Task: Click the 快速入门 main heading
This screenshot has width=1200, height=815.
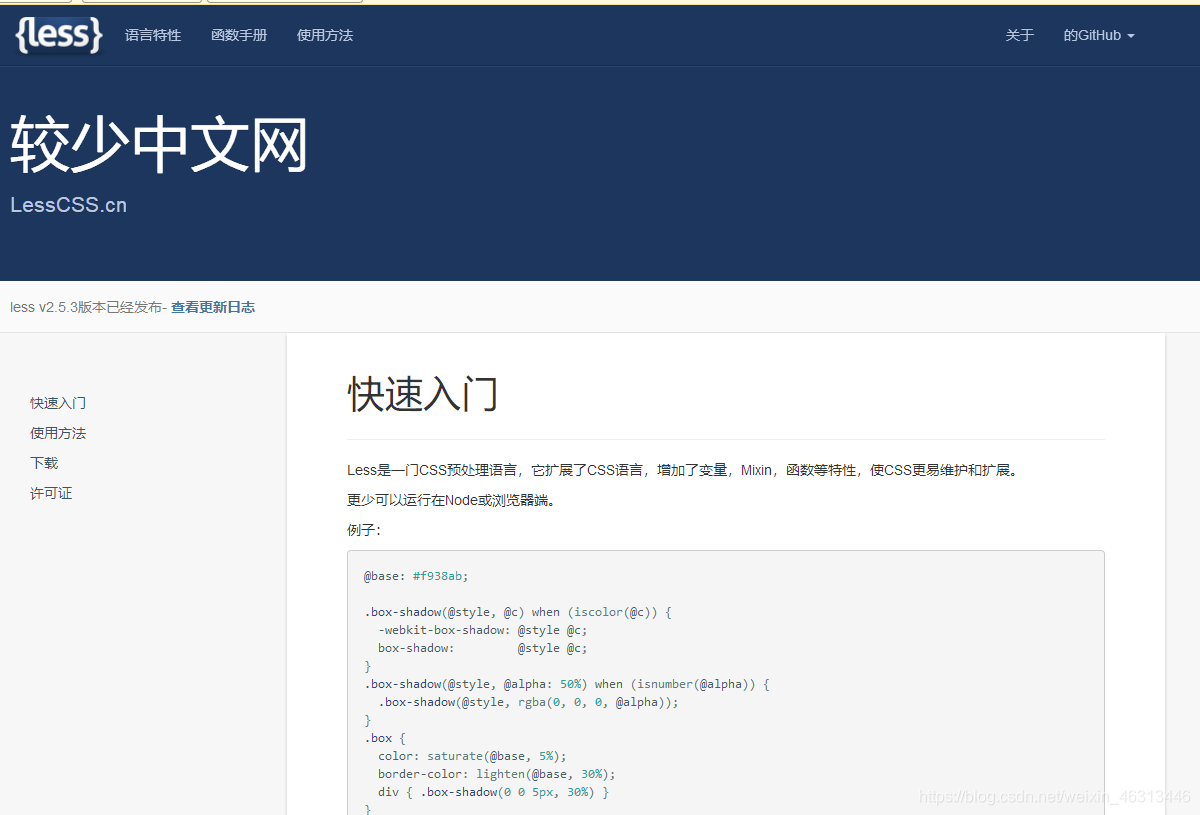Action: click(423, 394)
